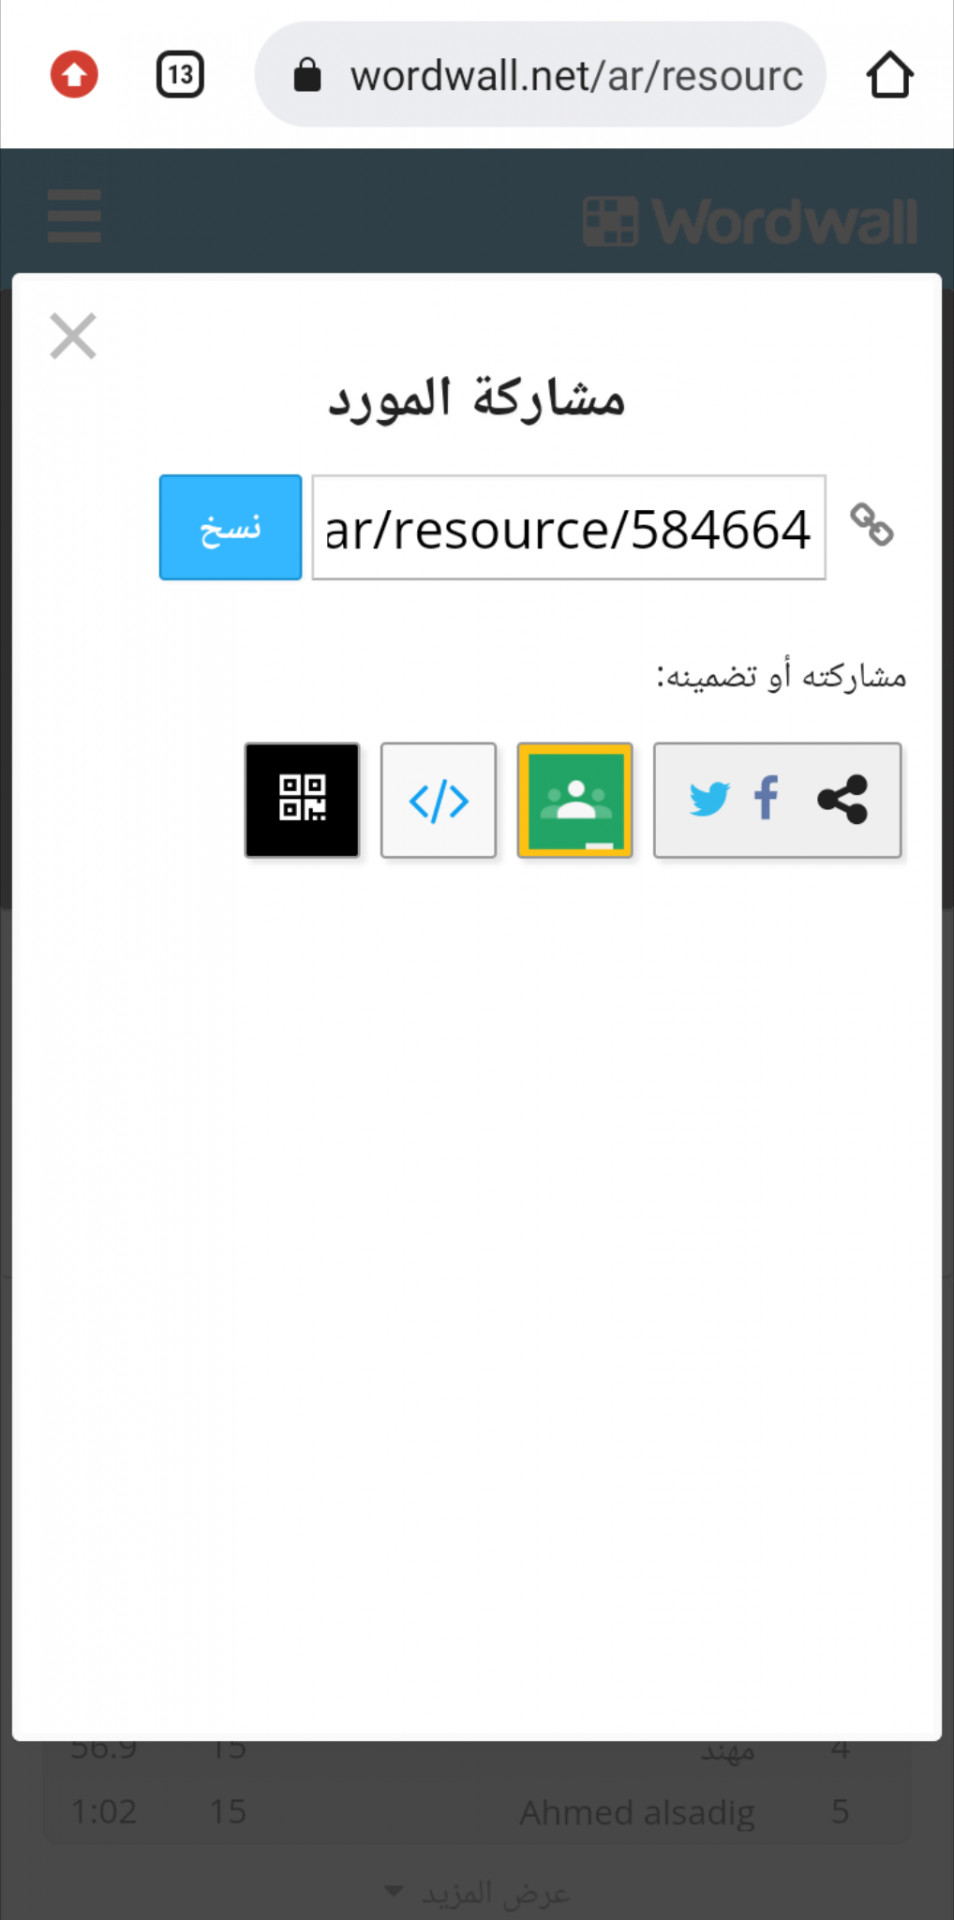Tap the red browser update arrow icon

point(74,75)
